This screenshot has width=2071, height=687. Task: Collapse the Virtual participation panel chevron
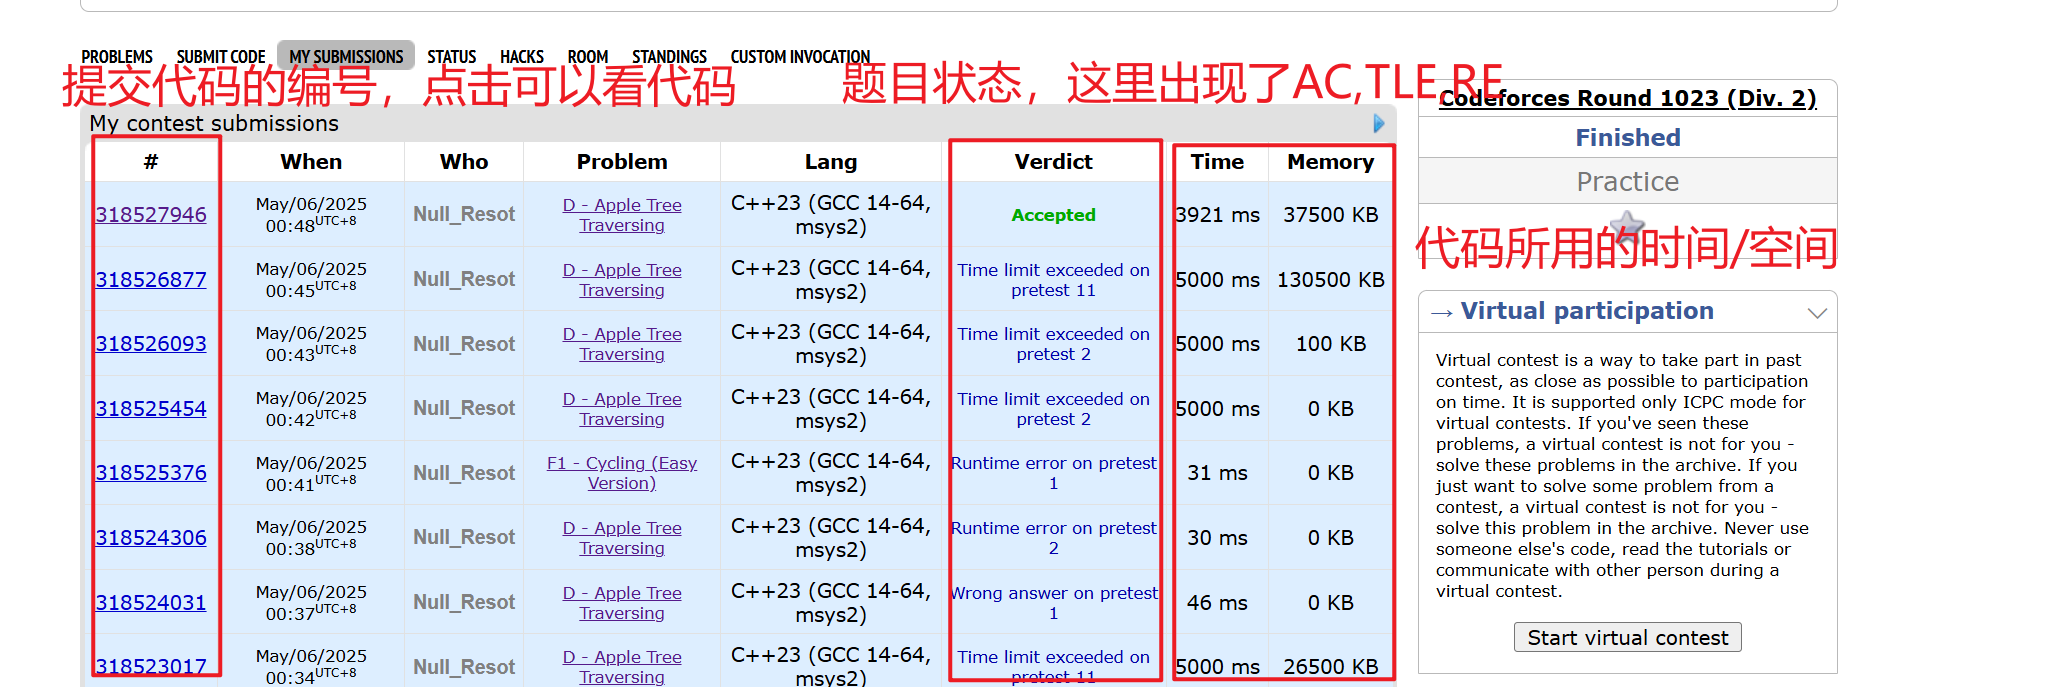tap(1817, 313)
